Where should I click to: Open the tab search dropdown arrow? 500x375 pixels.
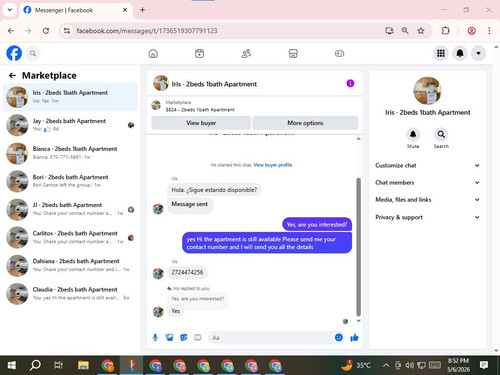[x=10, y=10]
